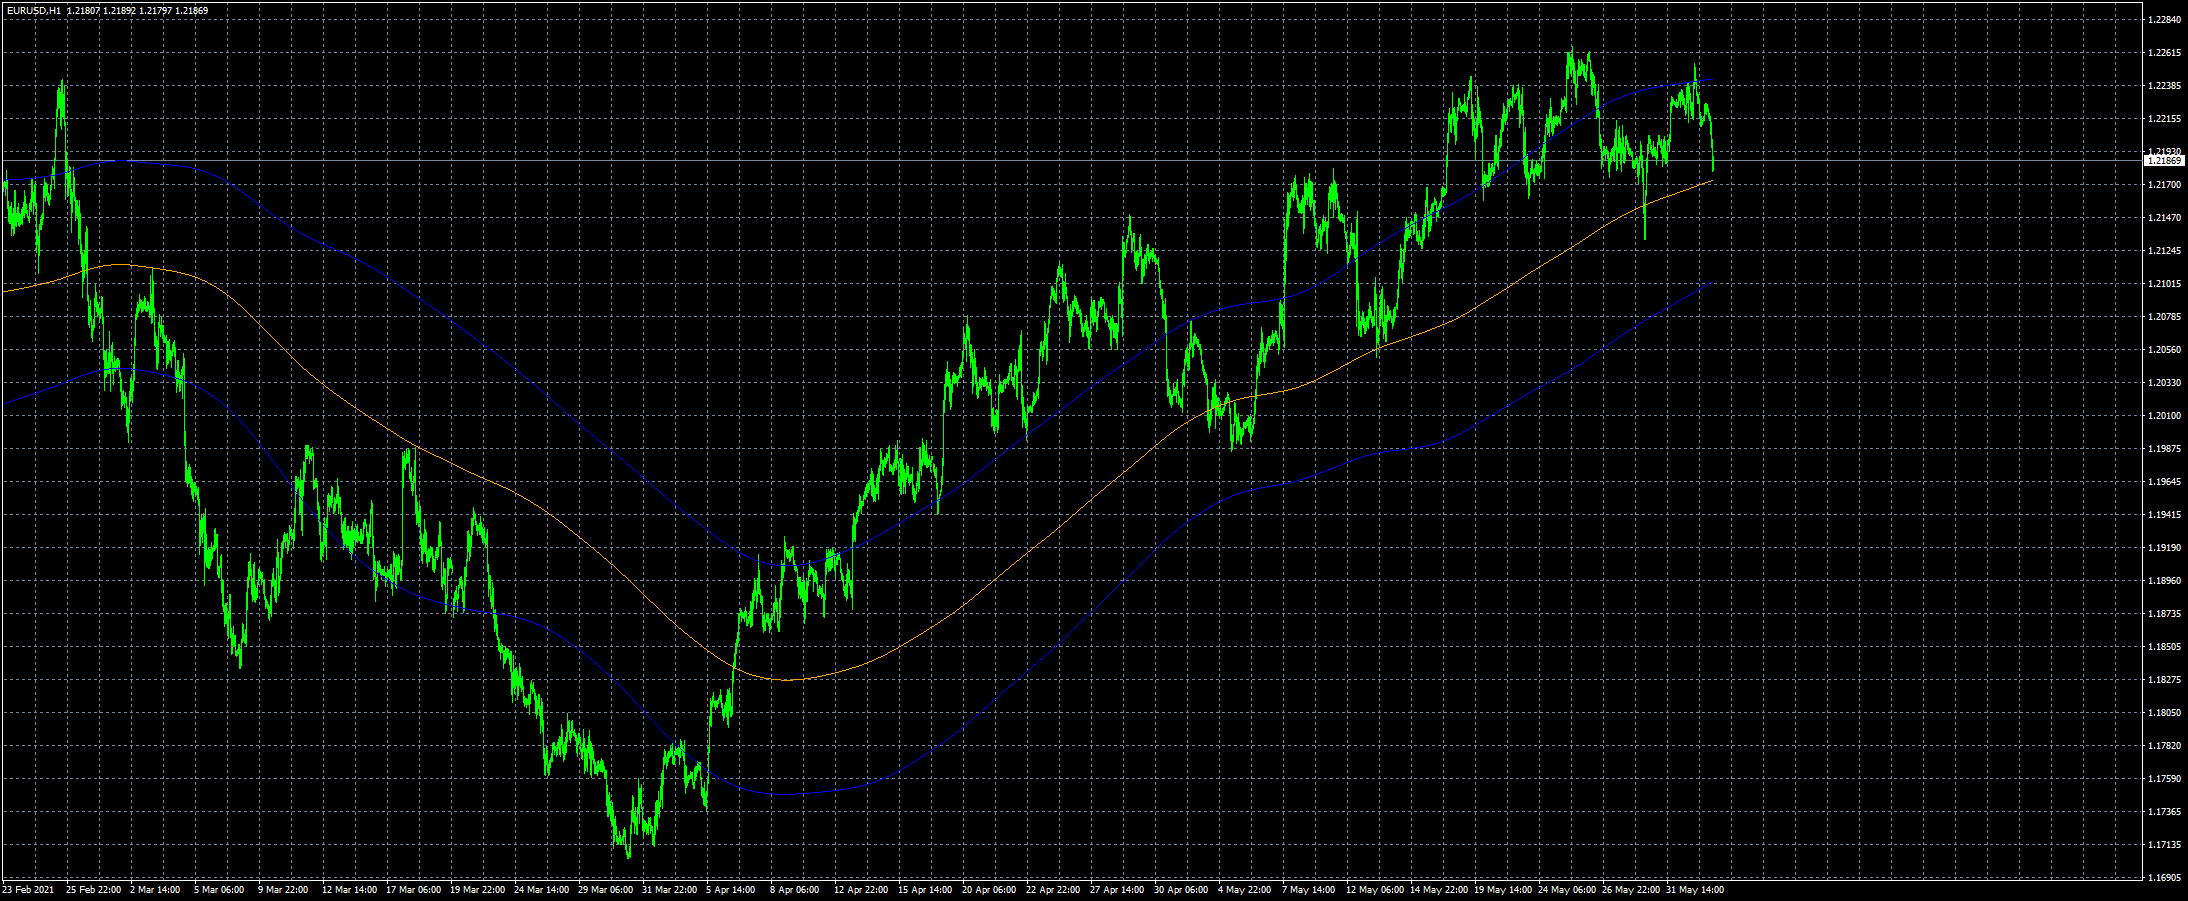2188x901 pixels.
Task: Click the 5 Apr 14:00 time label
Action: coord(731,889)
